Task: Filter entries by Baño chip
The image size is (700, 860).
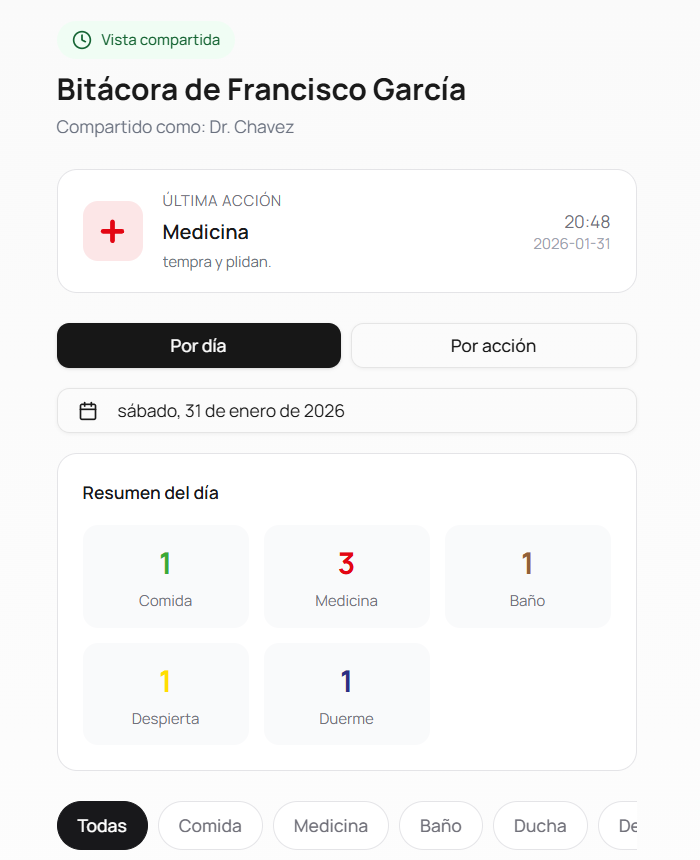Action: [440, 826]
